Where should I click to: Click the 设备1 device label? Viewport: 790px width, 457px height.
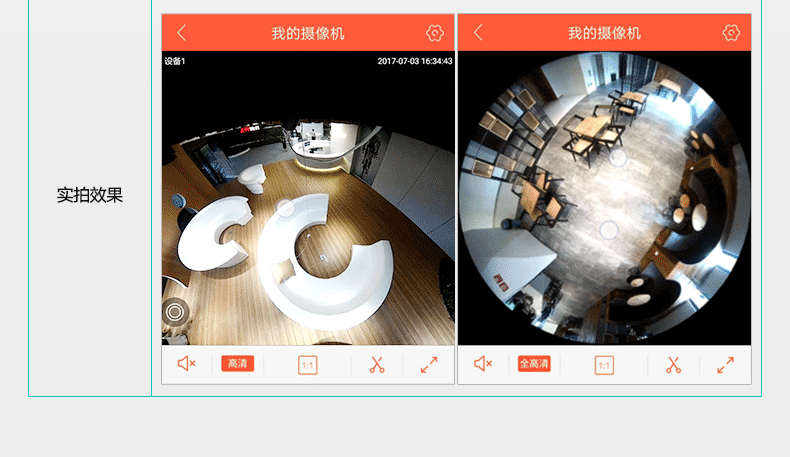coord(176,61)
